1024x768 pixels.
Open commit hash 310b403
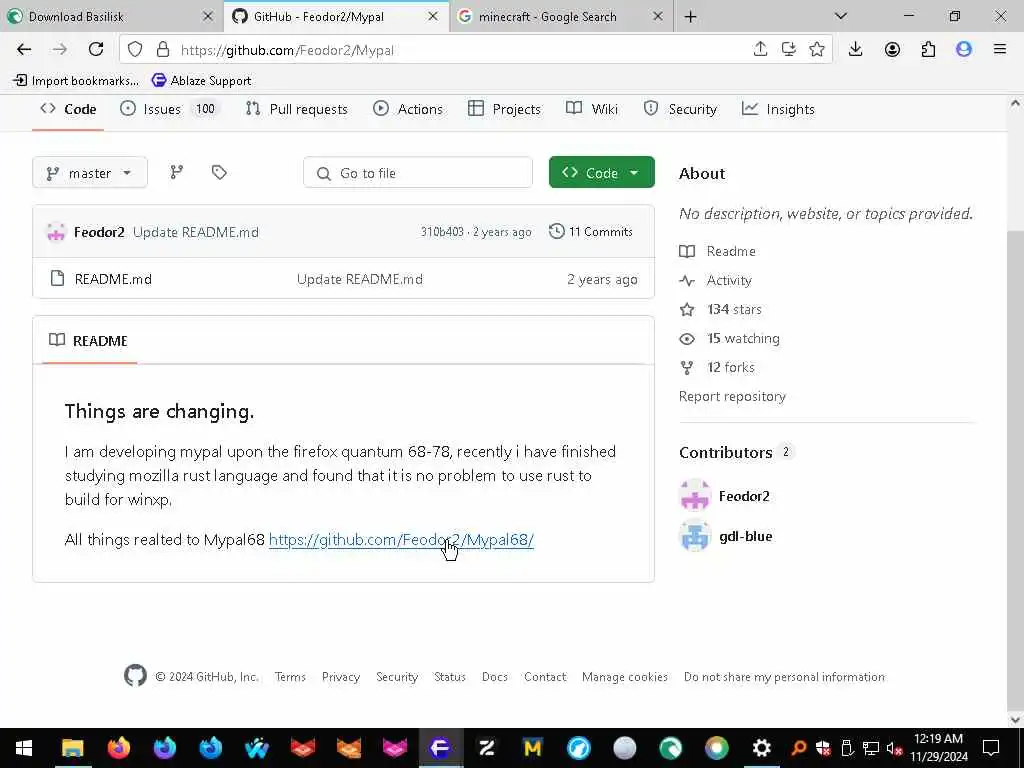point(442,232)
